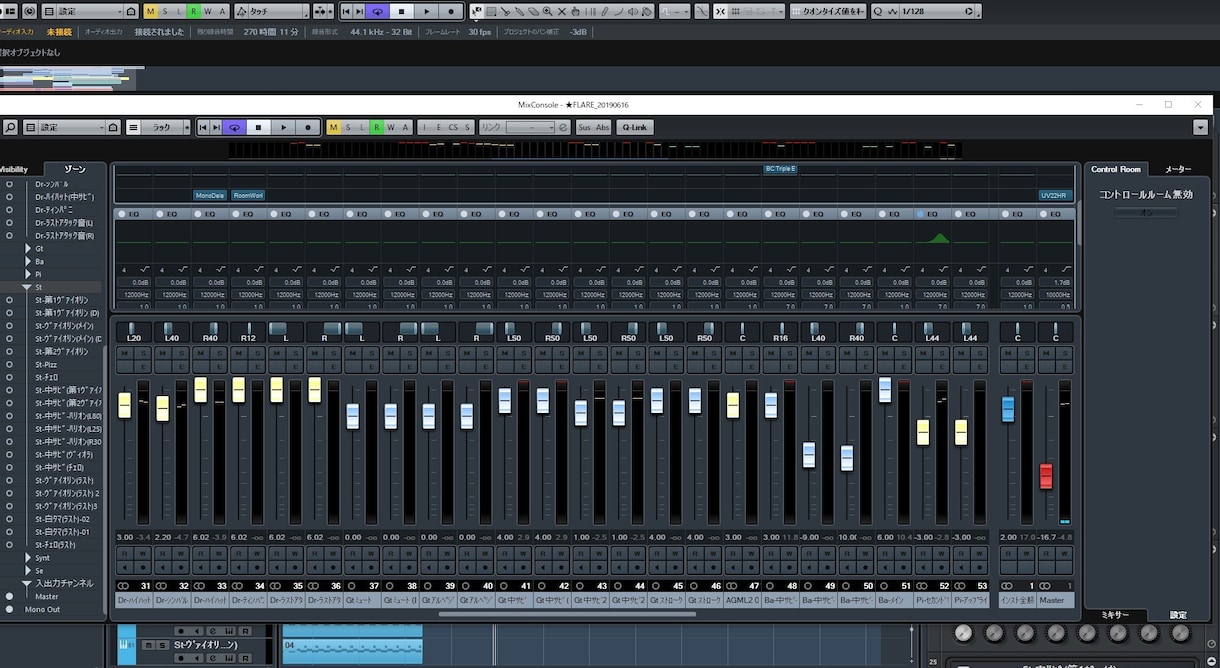This screenshot has width=1220, height=668.
Task: Start playback in the MixConsole transport
Action: [284, 127]
